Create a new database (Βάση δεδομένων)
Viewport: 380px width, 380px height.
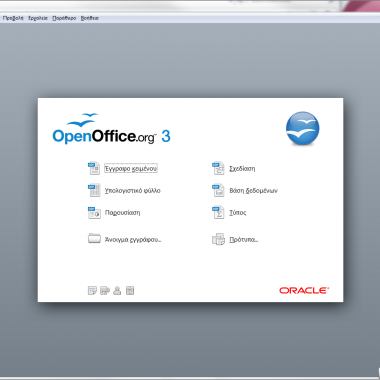(245, 190)
